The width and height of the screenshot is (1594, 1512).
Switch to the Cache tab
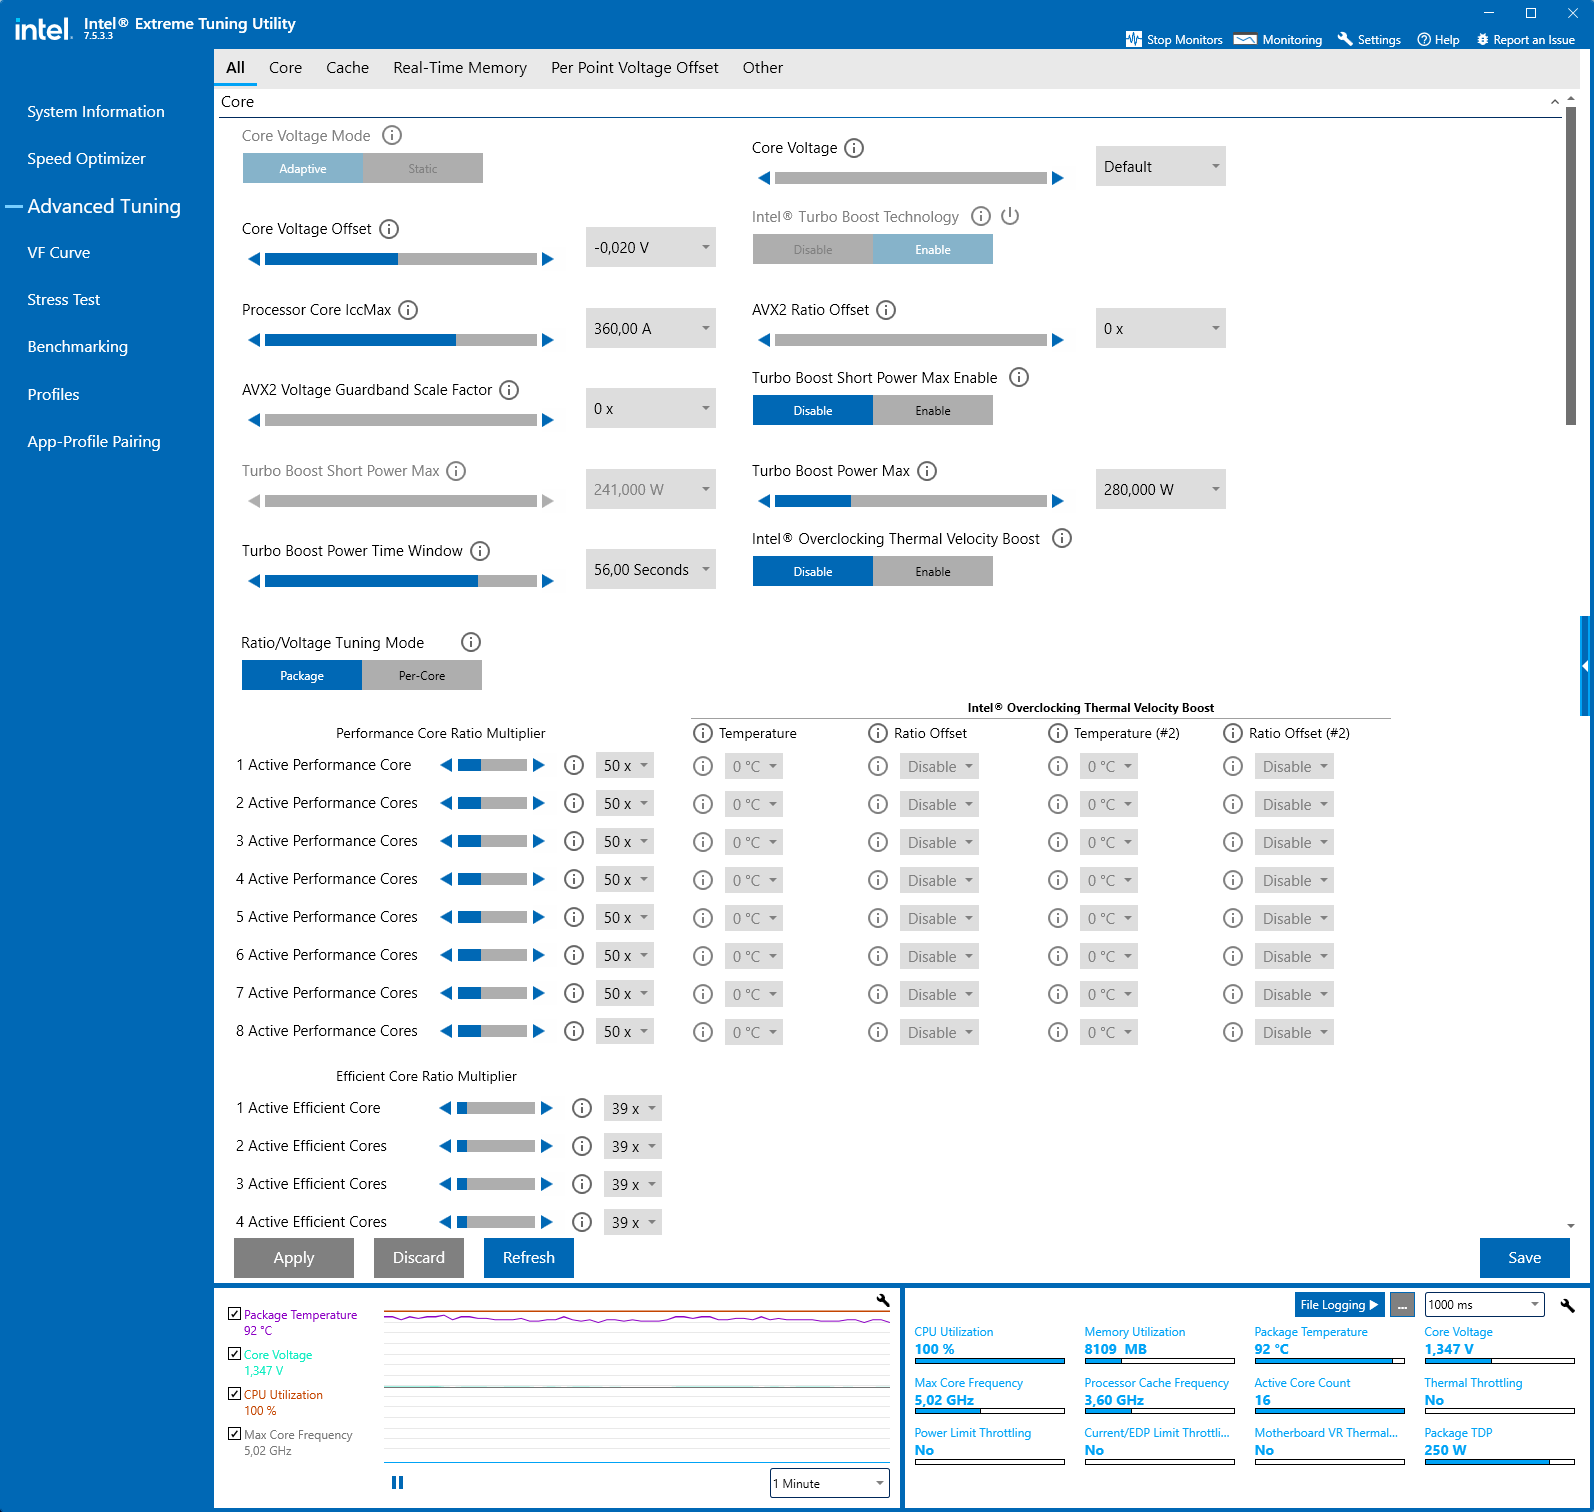[x=347, y=68]
